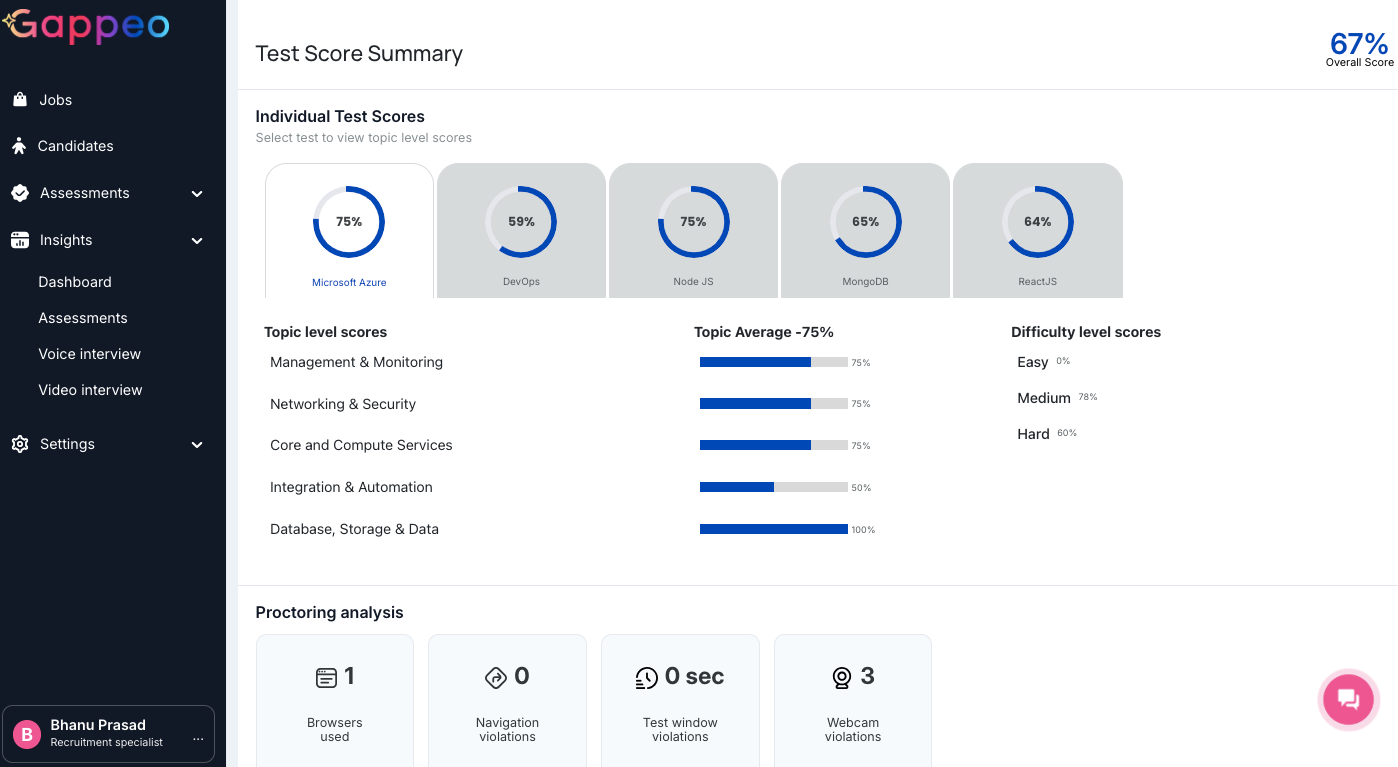Screen dimensions: 1398x767
Task: Expand the Assessments menu chevron
Action: tap(197, 194)
